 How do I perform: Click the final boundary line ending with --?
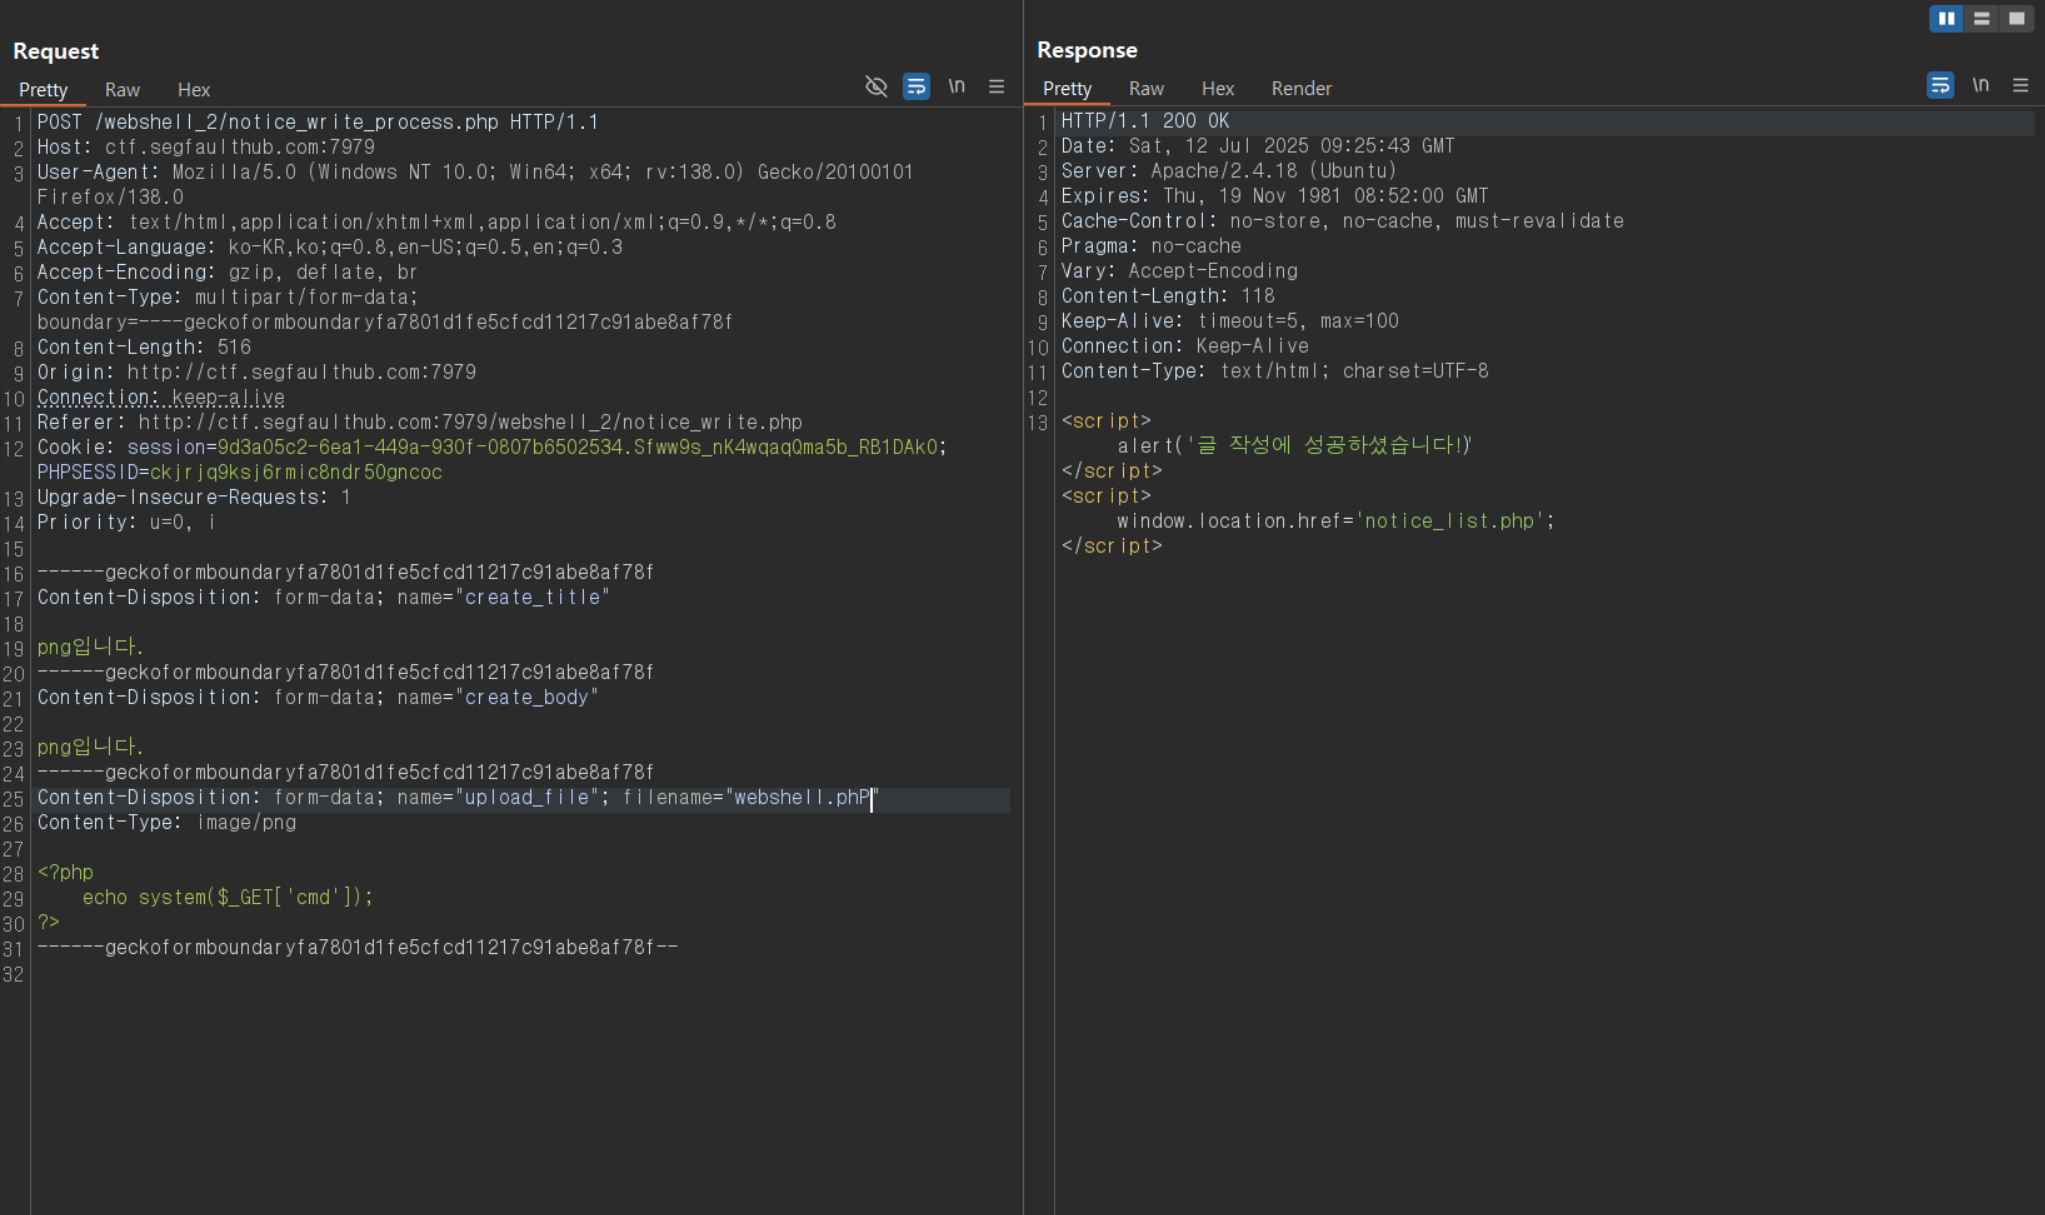[358, 947]
